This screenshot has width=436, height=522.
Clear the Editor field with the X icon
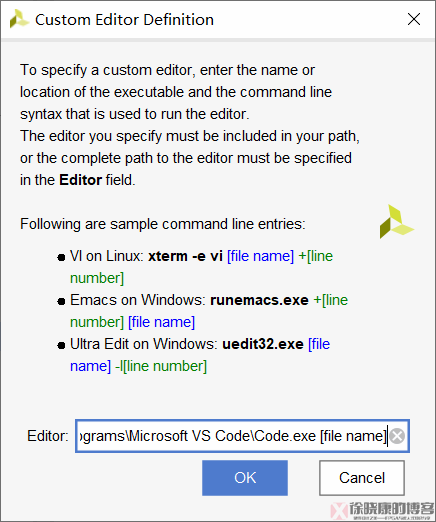point(397,436)
